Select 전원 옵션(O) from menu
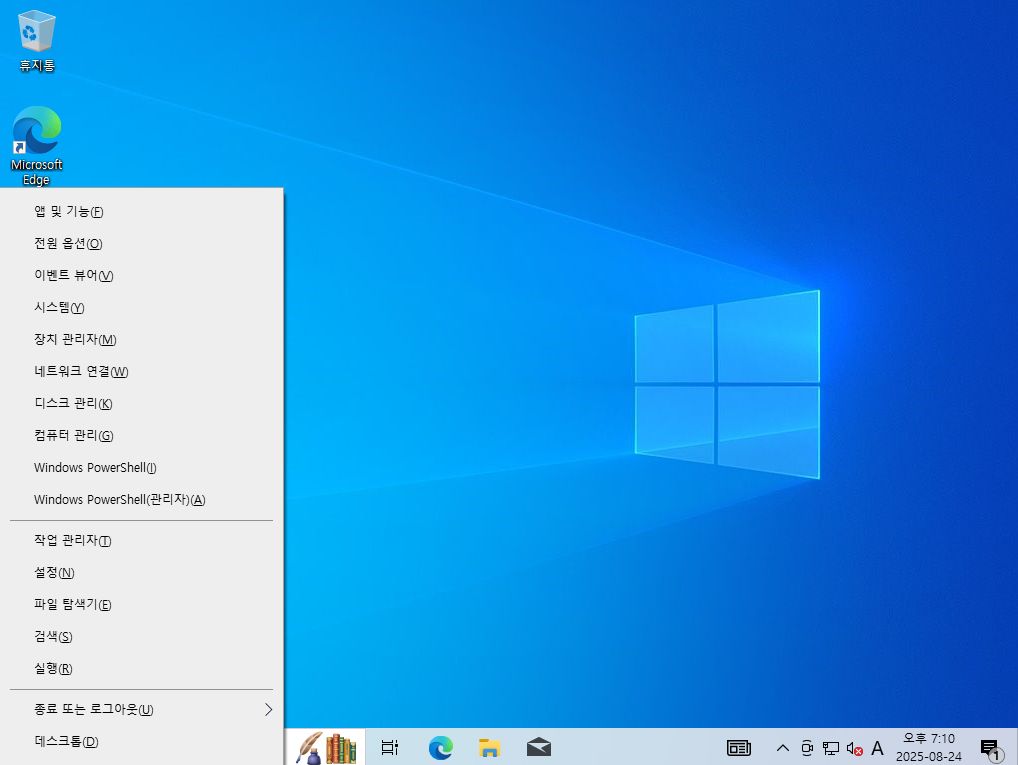The height and width of the screenshot is (765, 1018). click(x=142, y=244)
